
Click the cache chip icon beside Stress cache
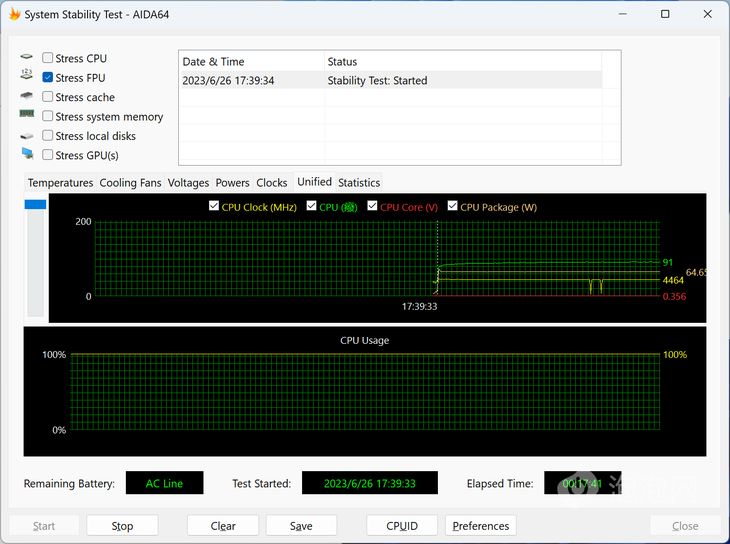(x=27, y=95)
